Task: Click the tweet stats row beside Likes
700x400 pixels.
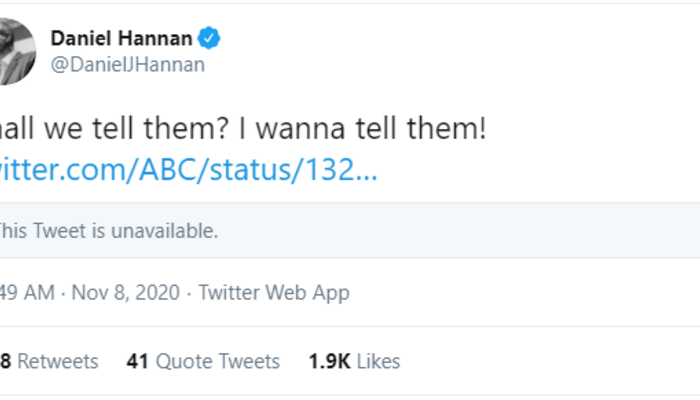Action: click(x=550, y=361)
